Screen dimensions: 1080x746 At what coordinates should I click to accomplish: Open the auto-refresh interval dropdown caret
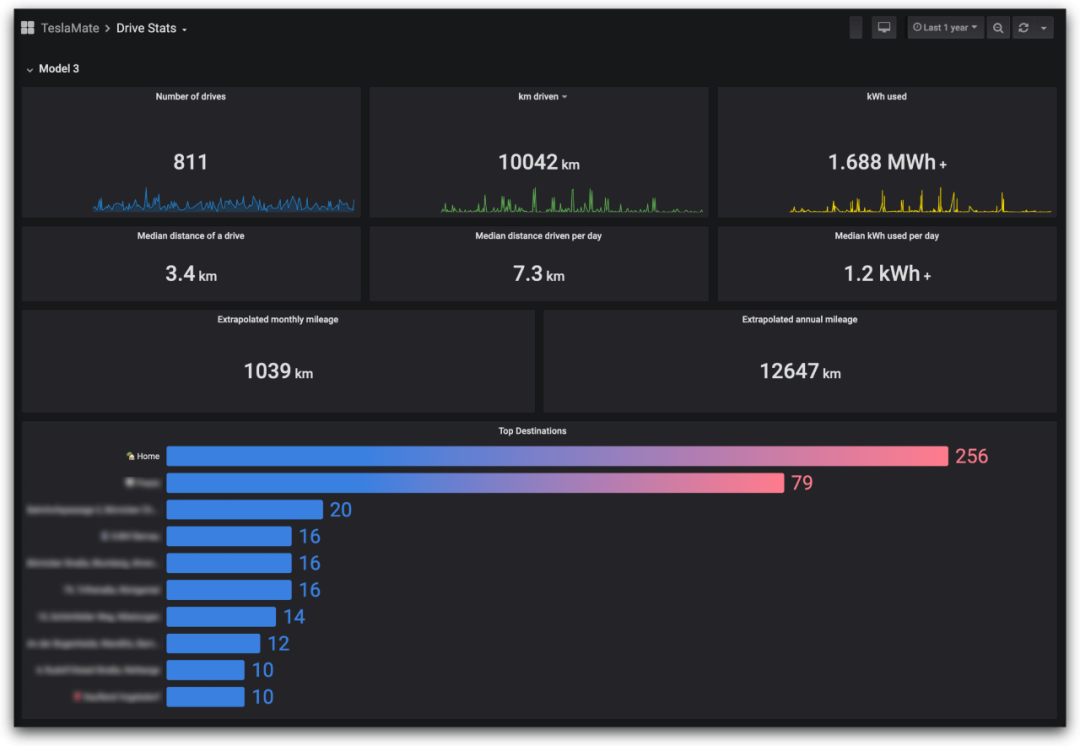point(1044,27)
